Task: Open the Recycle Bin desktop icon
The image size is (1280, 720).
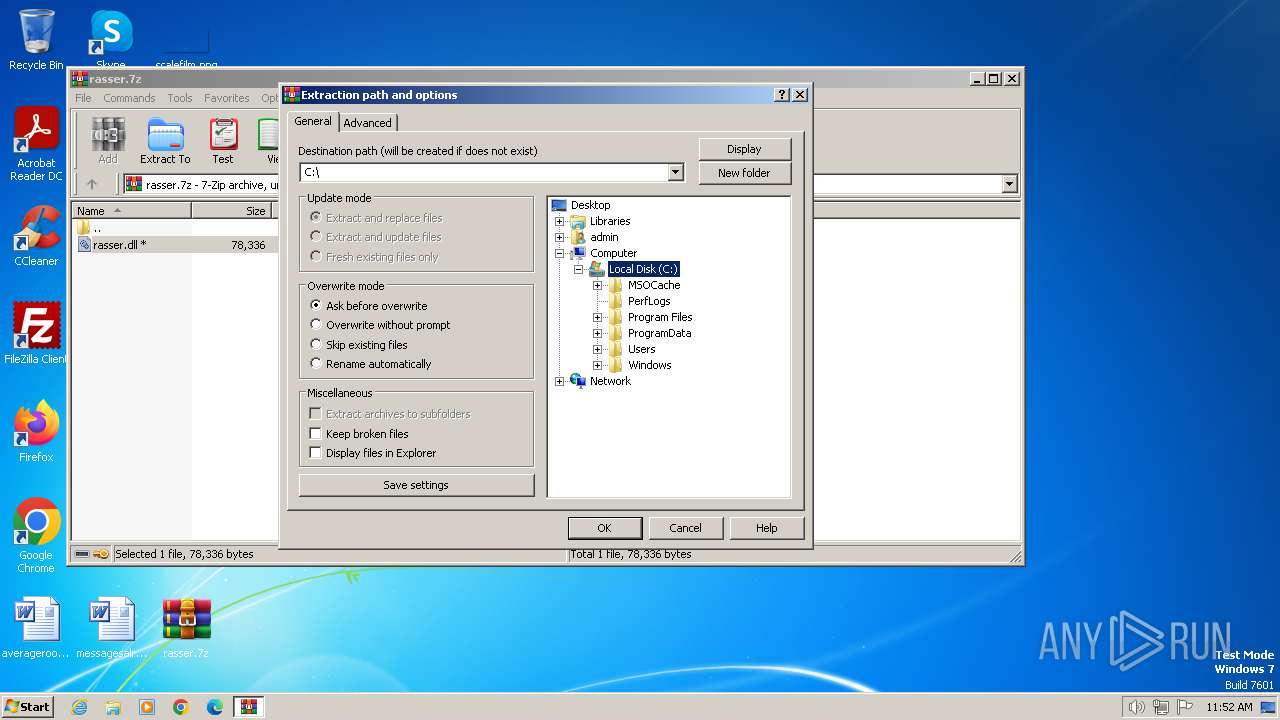Action: (36, 40)
